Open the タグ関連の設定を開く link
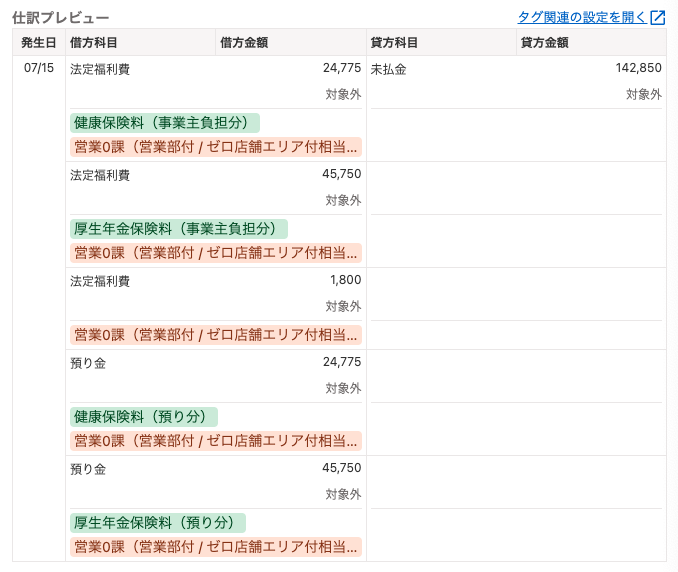Image resolution: width=678 pixels, height=572 pixels. click(582, 18)
